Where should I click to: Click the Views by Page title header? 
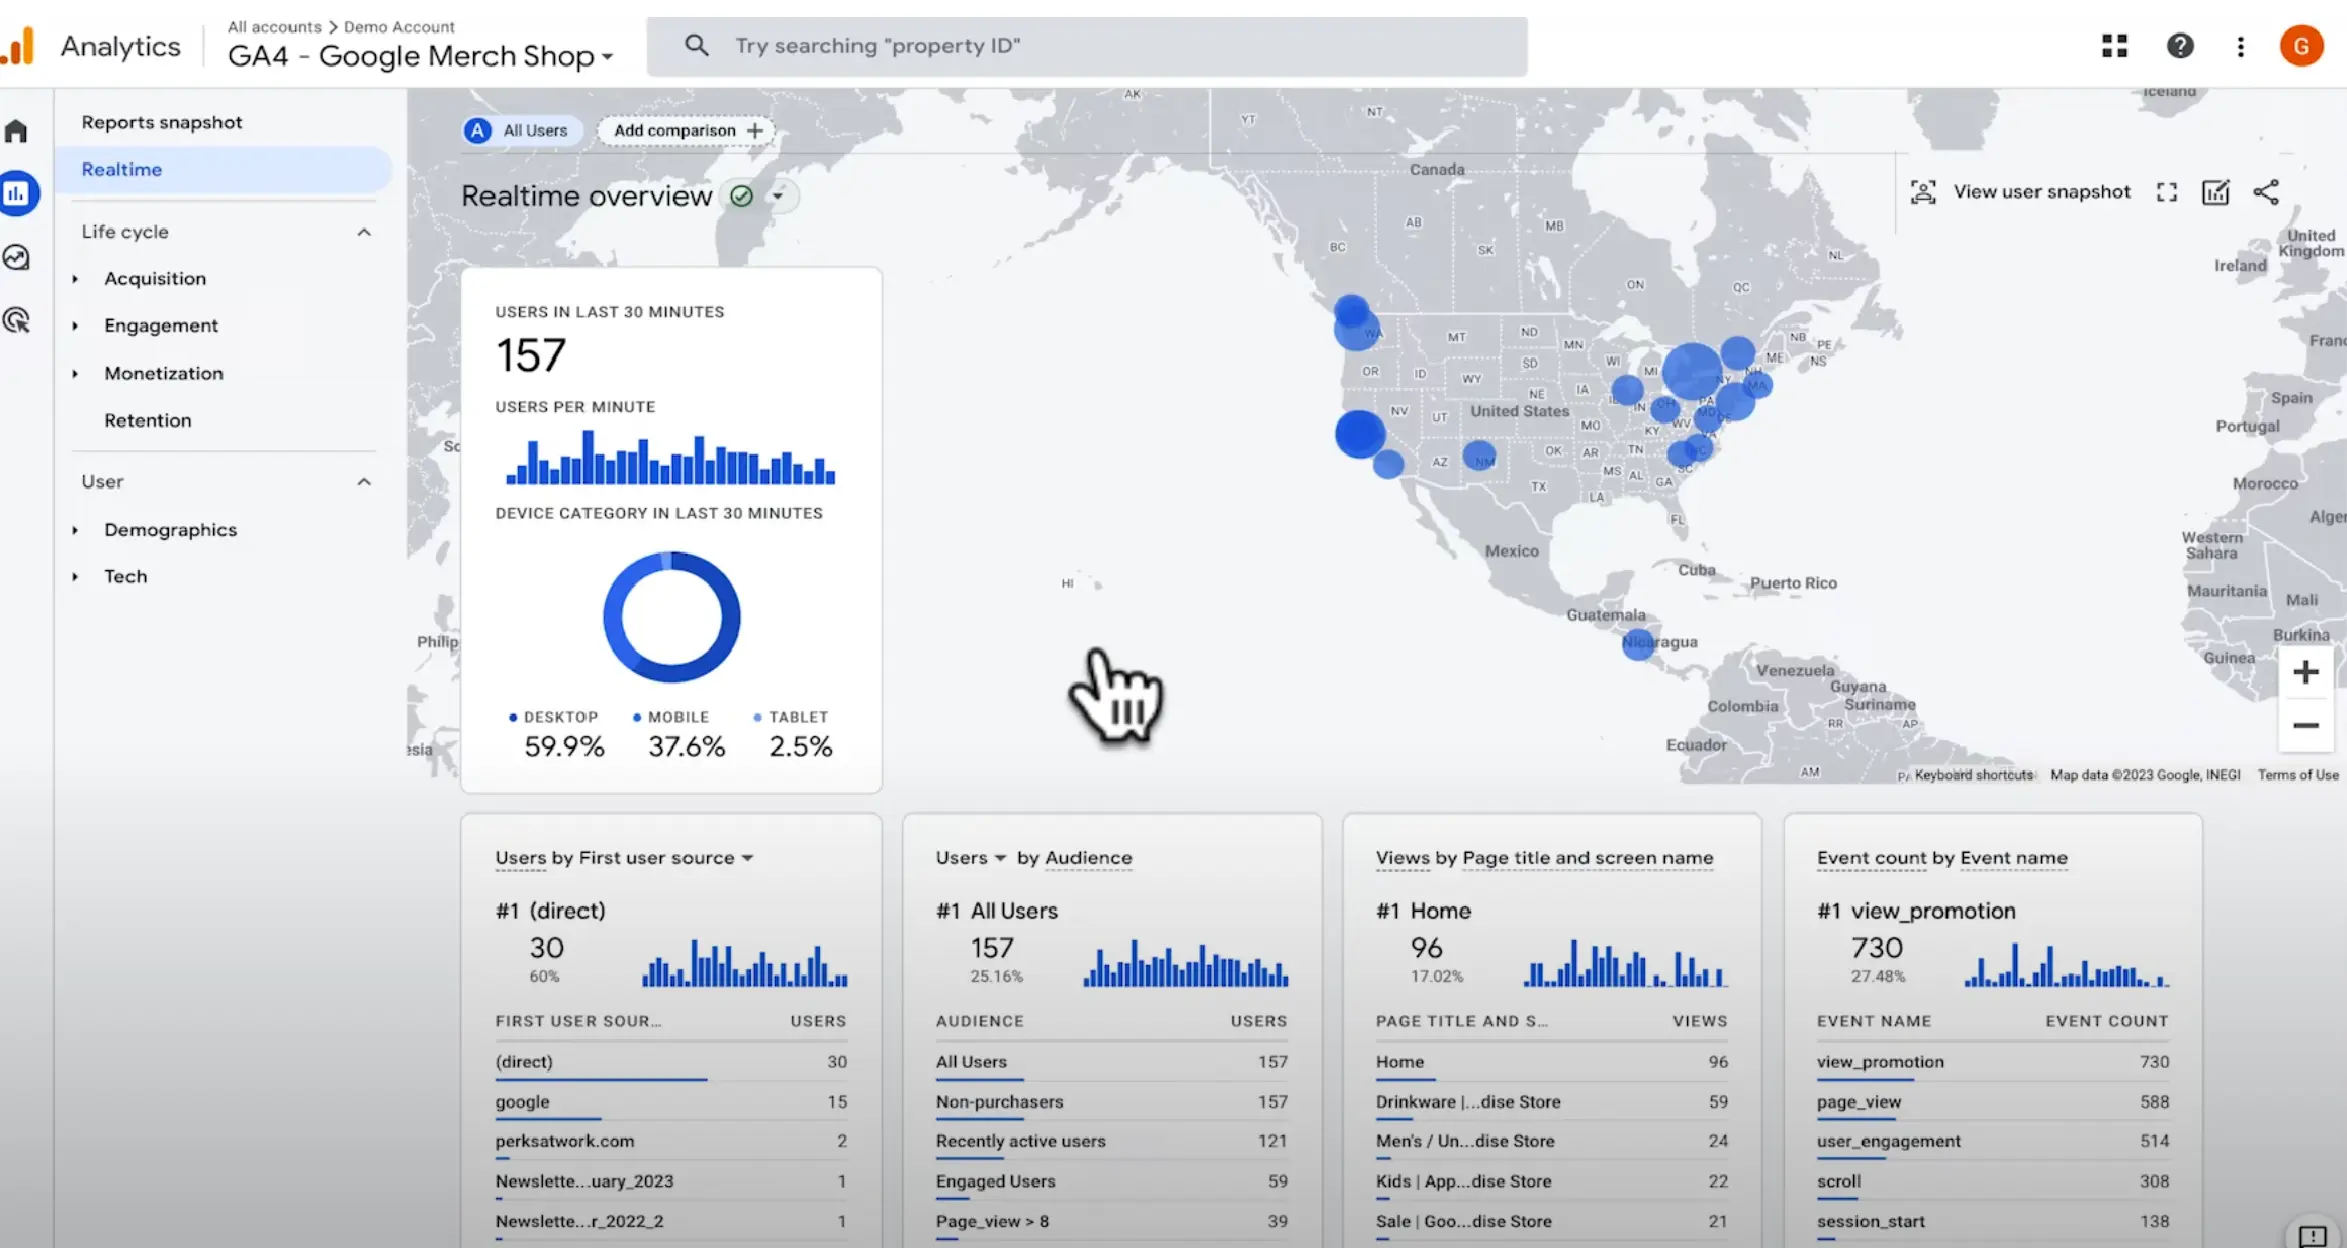point(1544,858)
